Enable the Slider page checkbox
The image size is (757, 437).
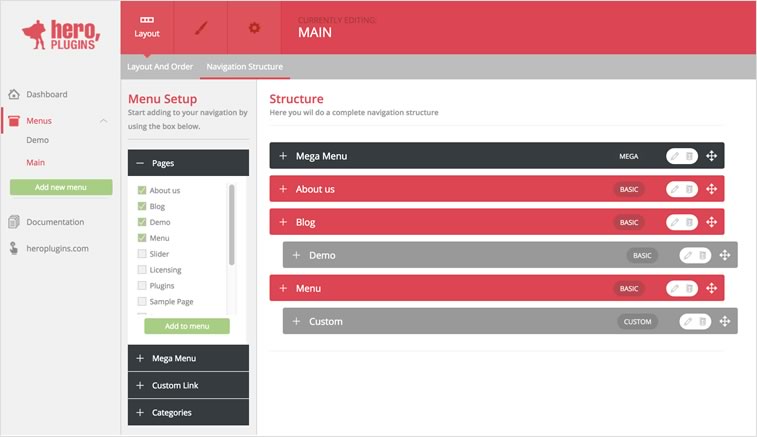pyautogui.click(x=142, y=254)
